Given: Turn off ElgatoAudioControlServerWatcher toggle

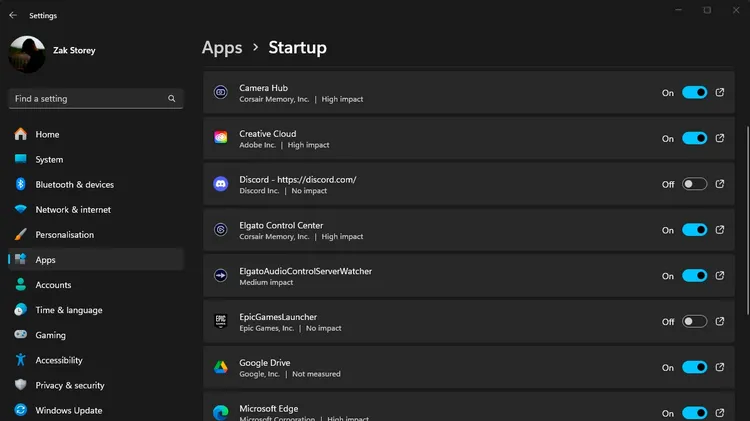Looking at the screenshot, I should [x=695, y=276].
